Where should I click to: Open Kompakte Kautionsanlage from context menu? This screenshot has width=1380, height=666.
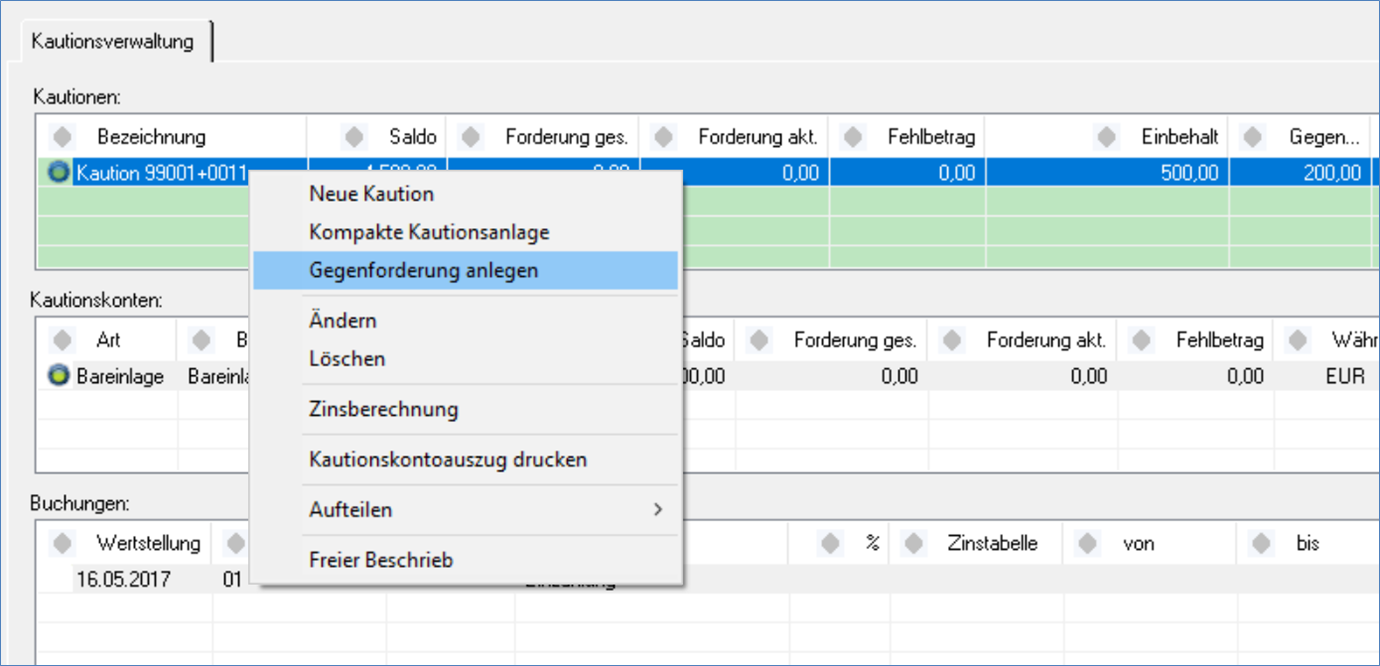pyautogui.click(x=429, y=233)
